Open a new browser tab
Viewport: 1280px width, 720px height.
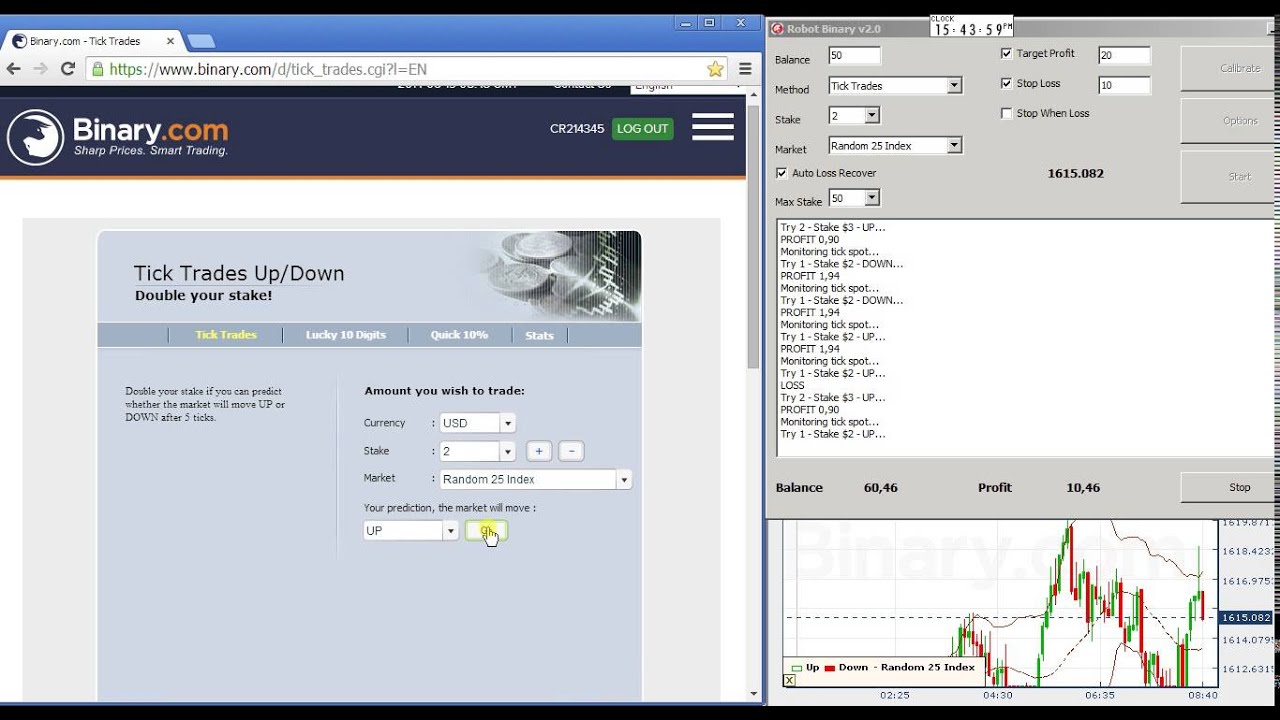click(x=200, y=41)
